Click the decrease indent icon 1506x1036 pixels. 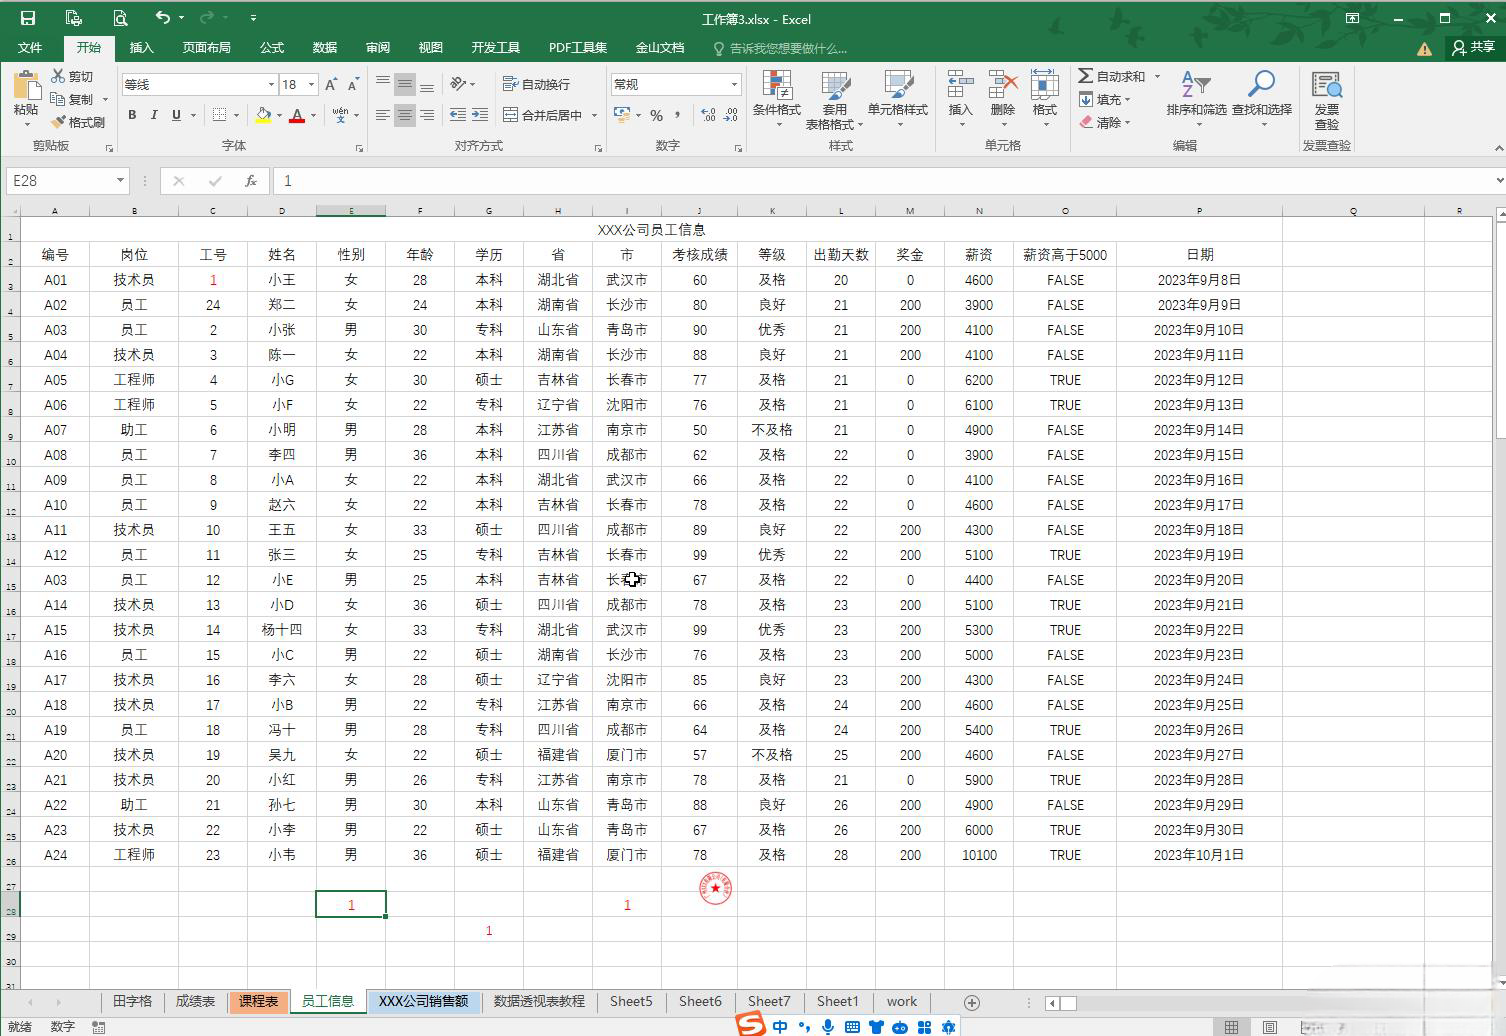coord(458,116)
